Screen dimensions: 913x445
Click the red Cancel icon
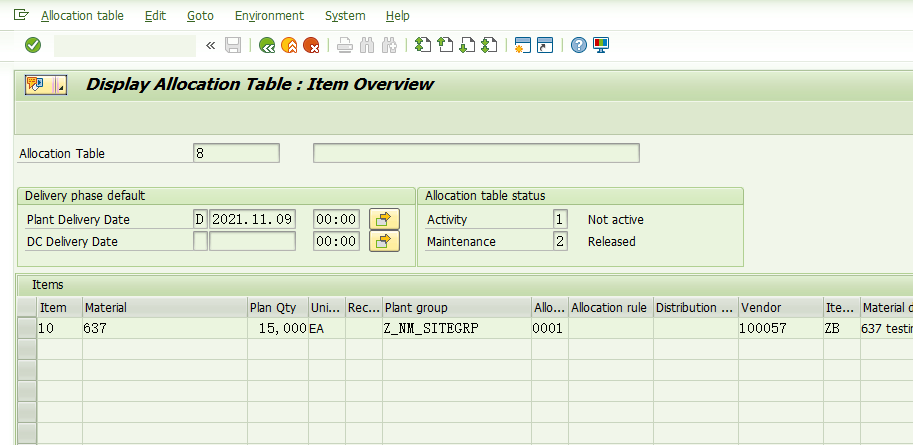coord(312,45)
